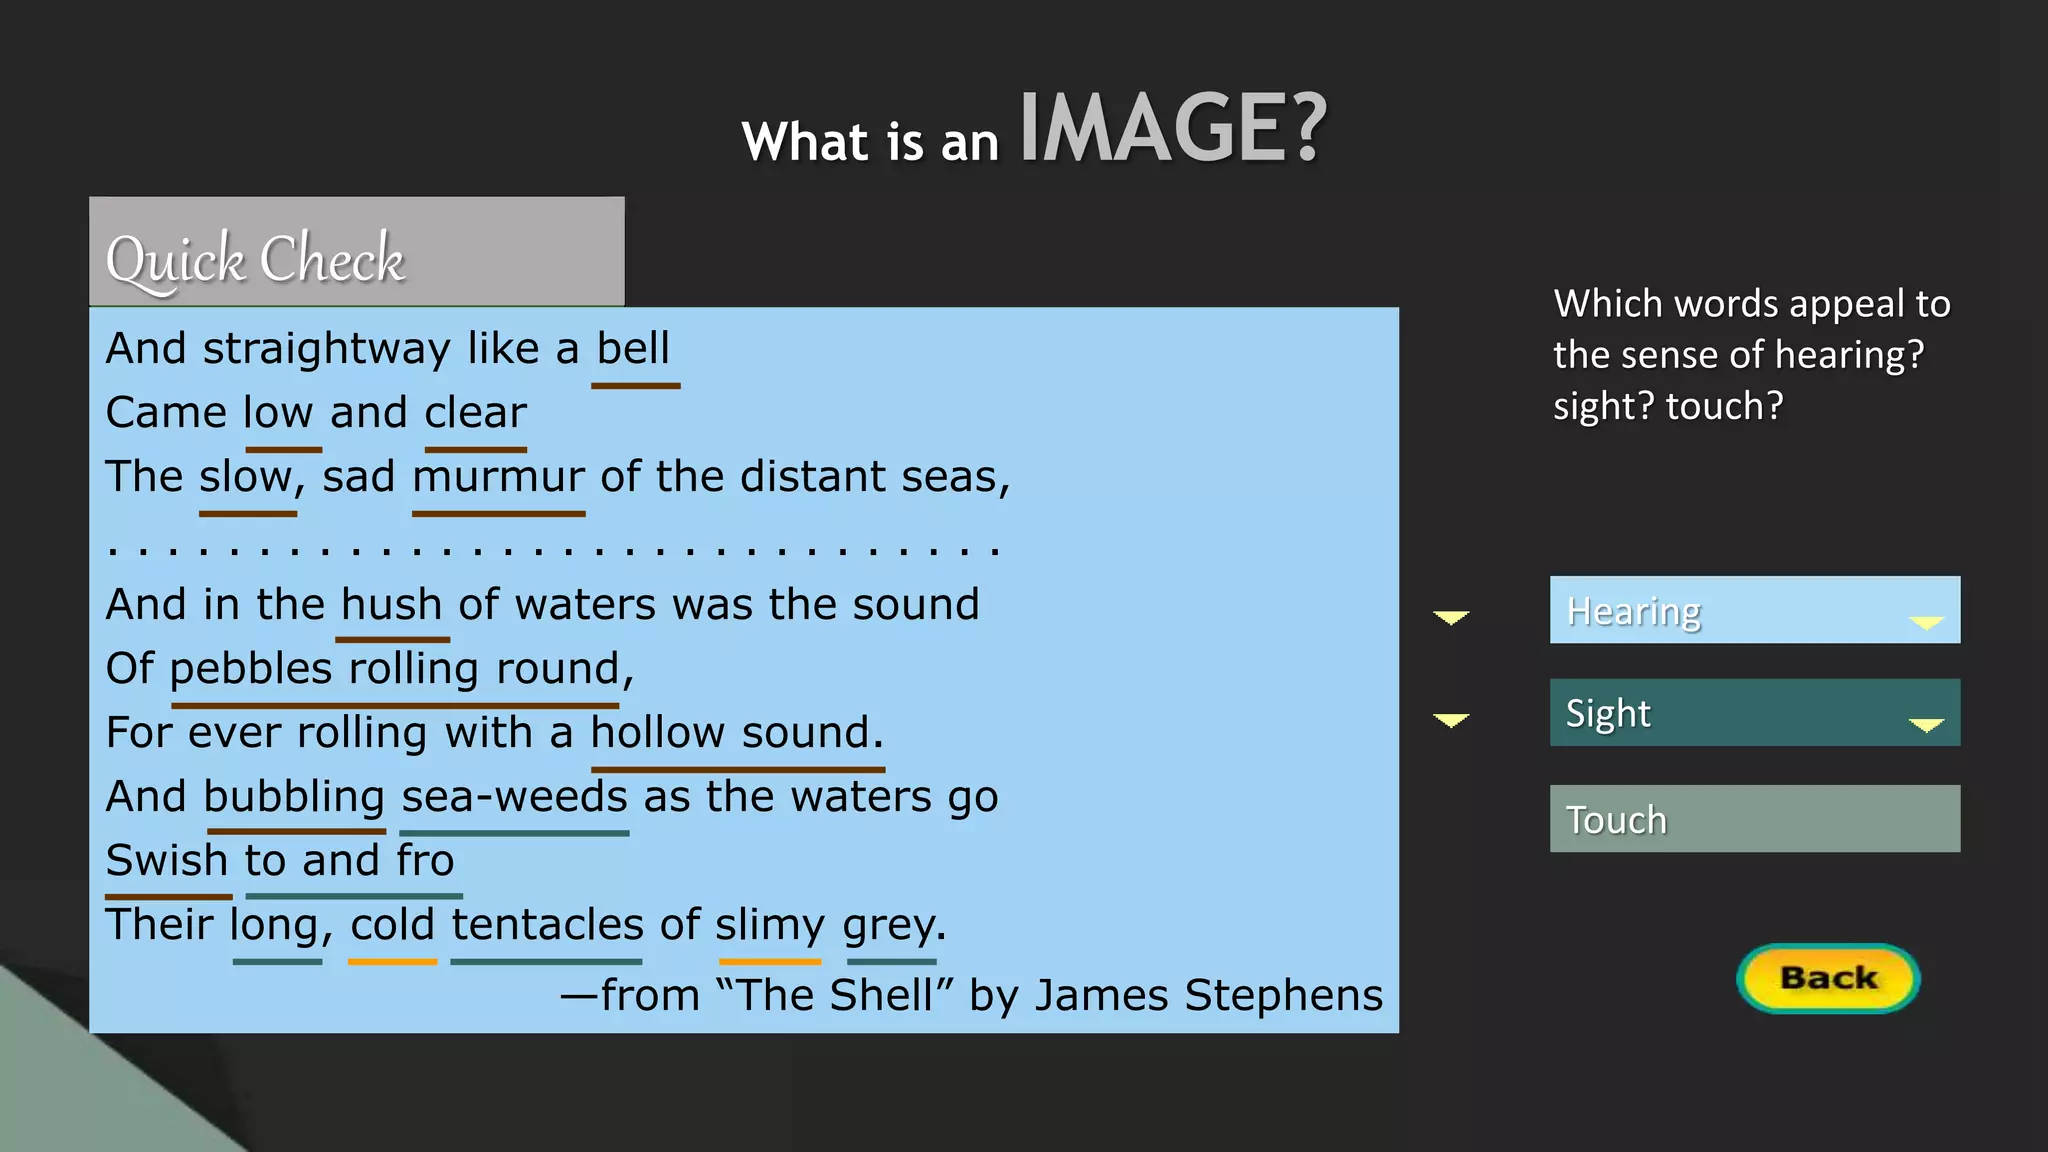
Task: Click the yellow arrow inside Hearing box
Action: (x=1925, y=623)
